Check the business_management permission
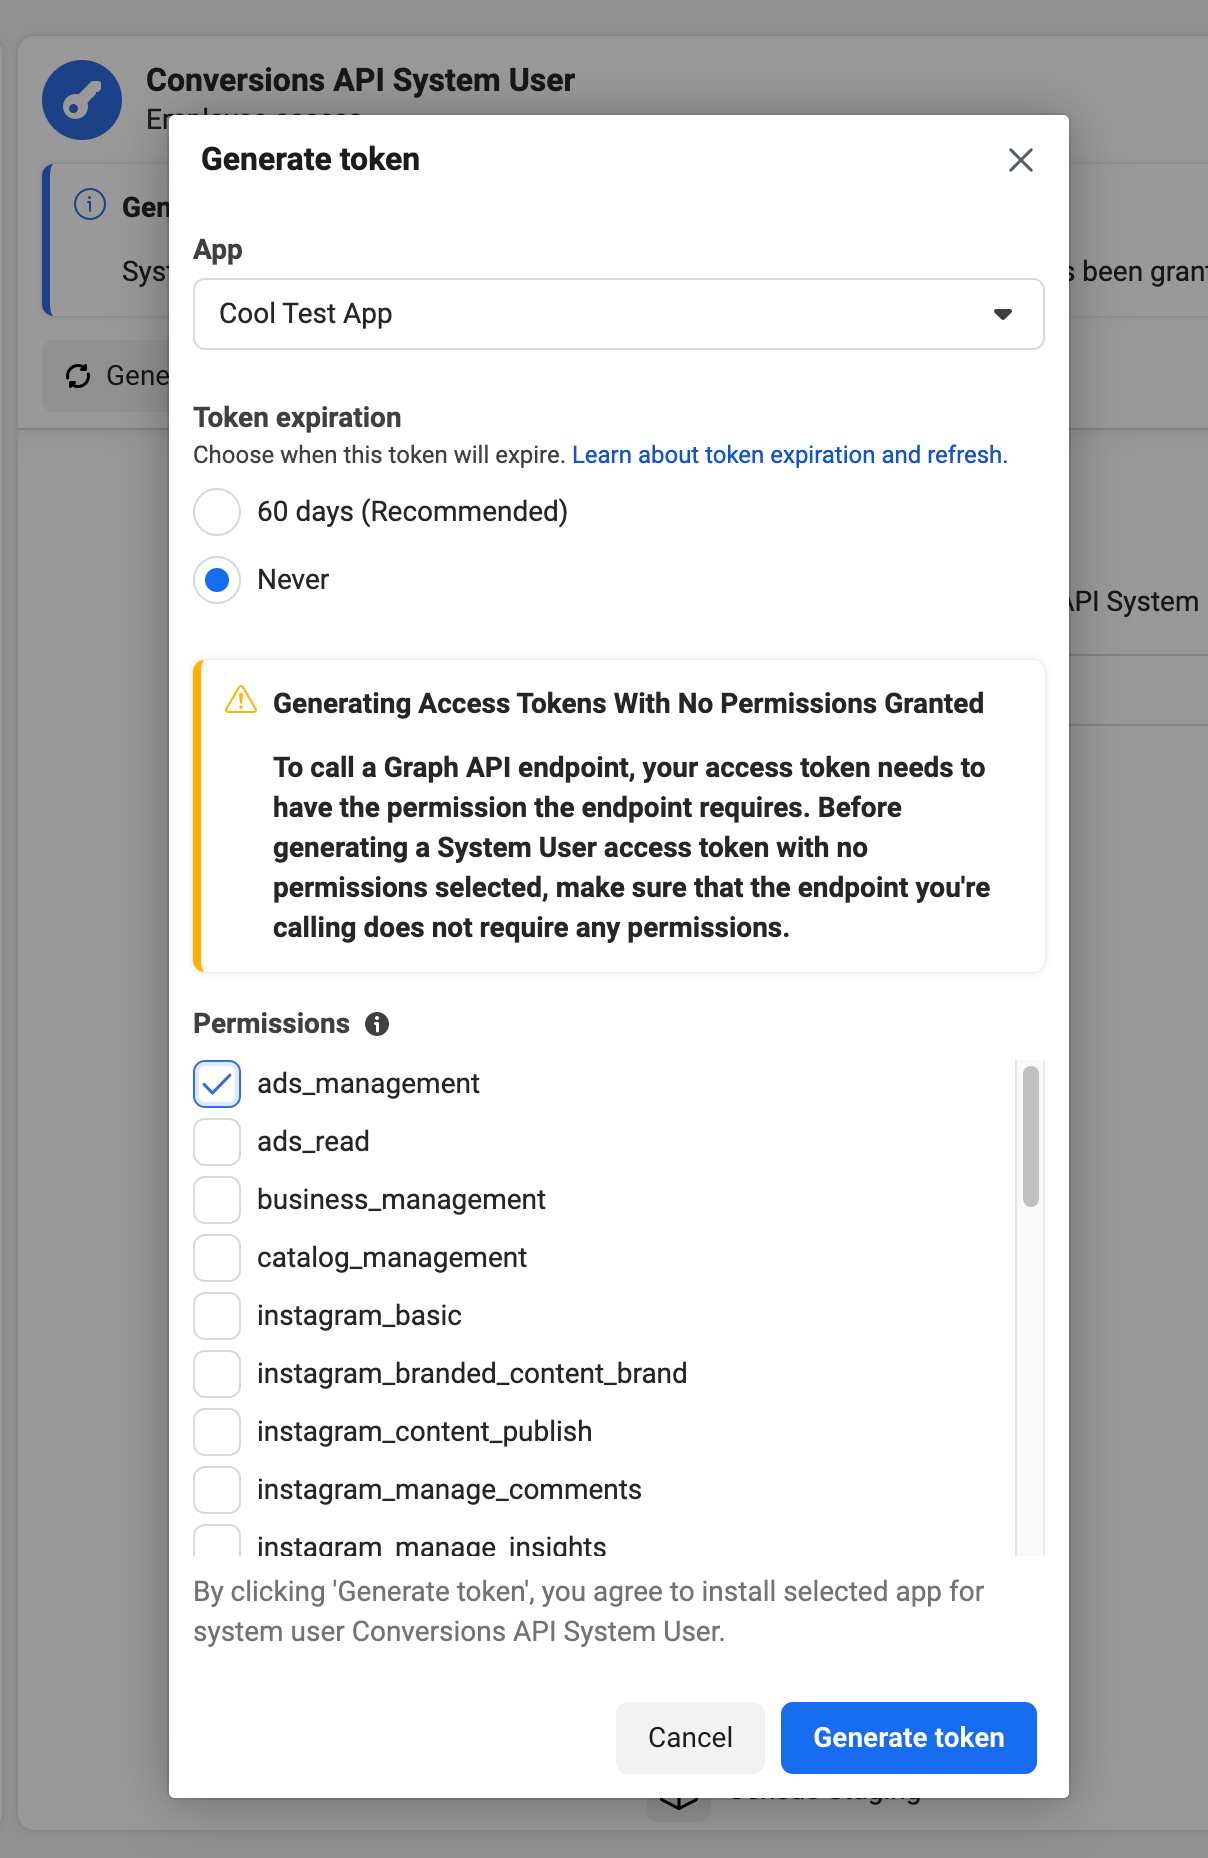1208x1858 pixels. [x=217, y=1200]
